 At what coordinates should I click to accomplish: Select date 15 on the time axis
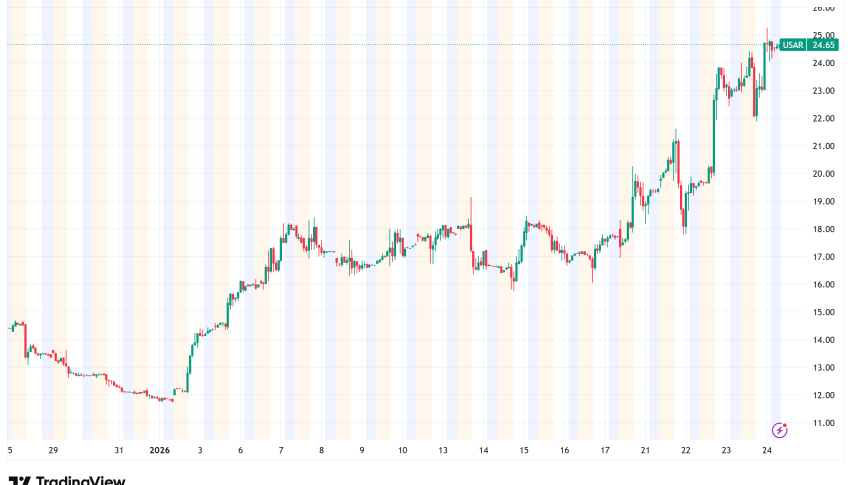click(524, 451)
